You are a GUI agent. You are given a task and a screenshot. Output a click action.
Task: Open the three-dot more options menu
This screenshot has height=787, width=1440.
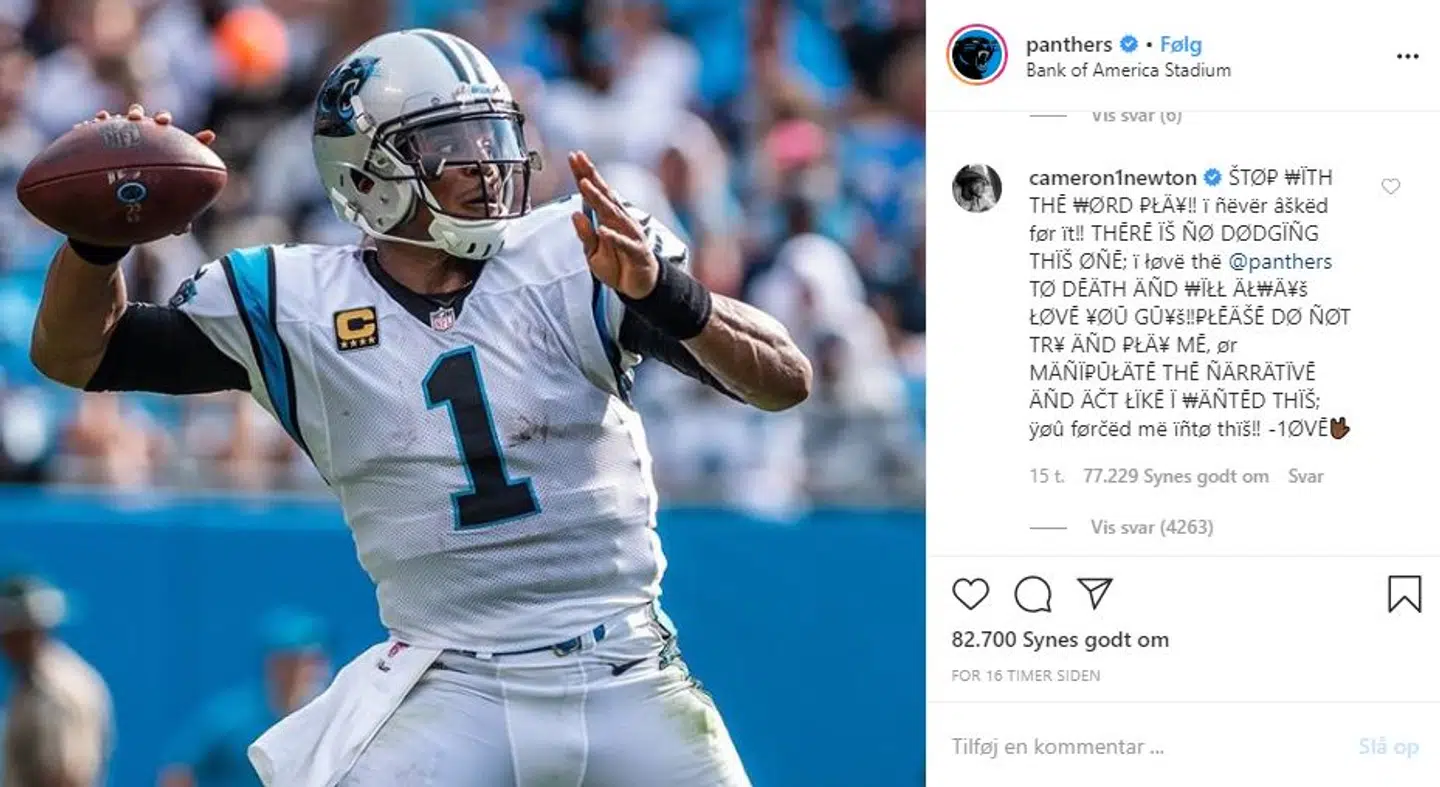(x=1407, y=57)
